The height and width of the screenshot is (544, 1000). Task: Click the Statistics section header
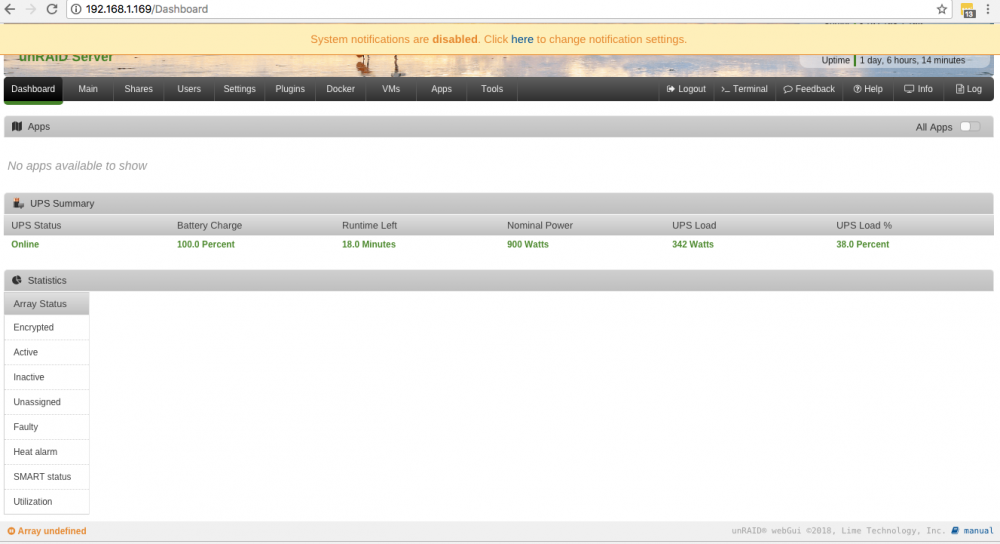pyautogui.click(x=499, y=280)
